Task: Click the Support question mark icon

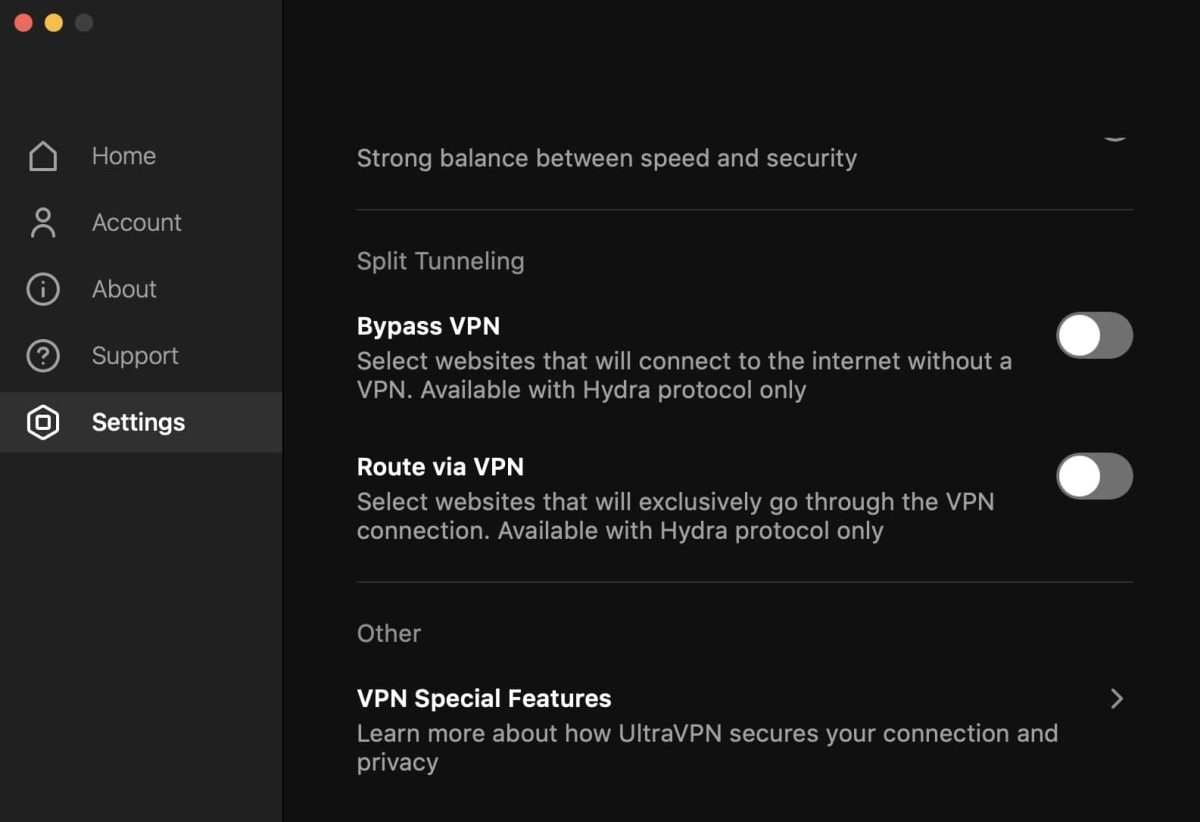Action: pos(43,356)
